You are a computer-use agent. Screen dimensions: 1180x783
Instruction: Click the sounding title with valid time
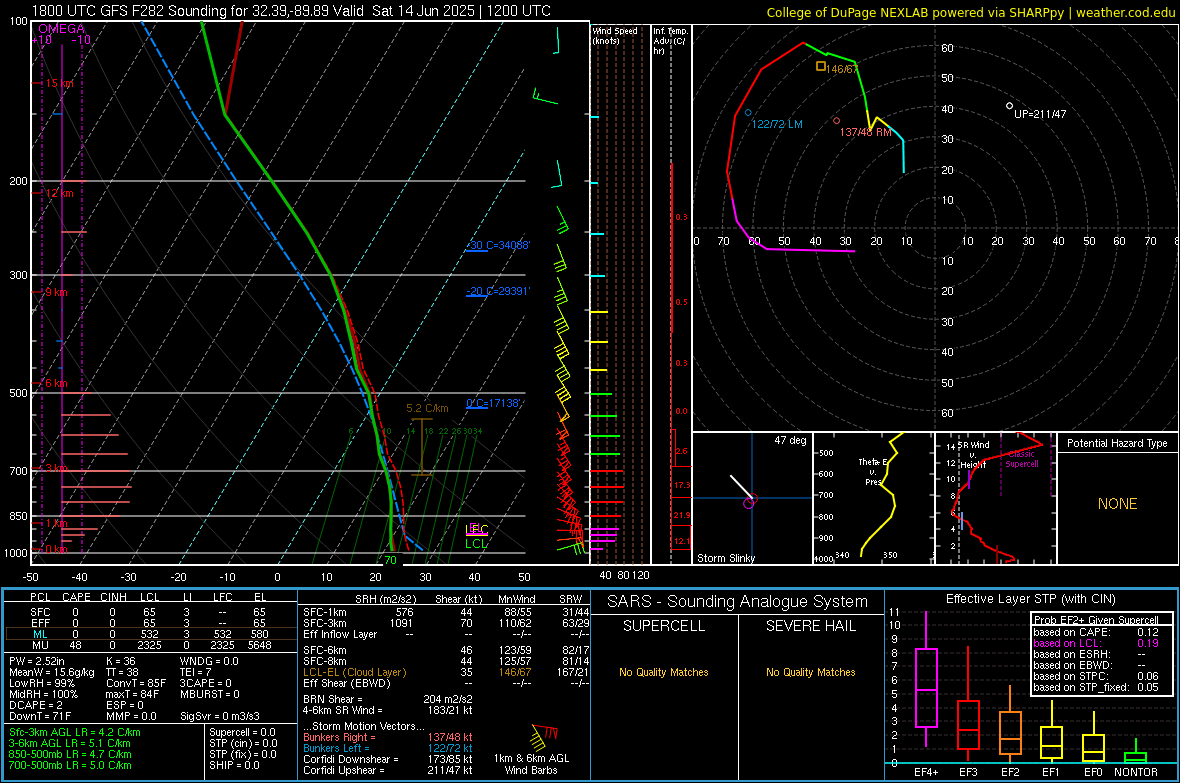coord(291,11)
